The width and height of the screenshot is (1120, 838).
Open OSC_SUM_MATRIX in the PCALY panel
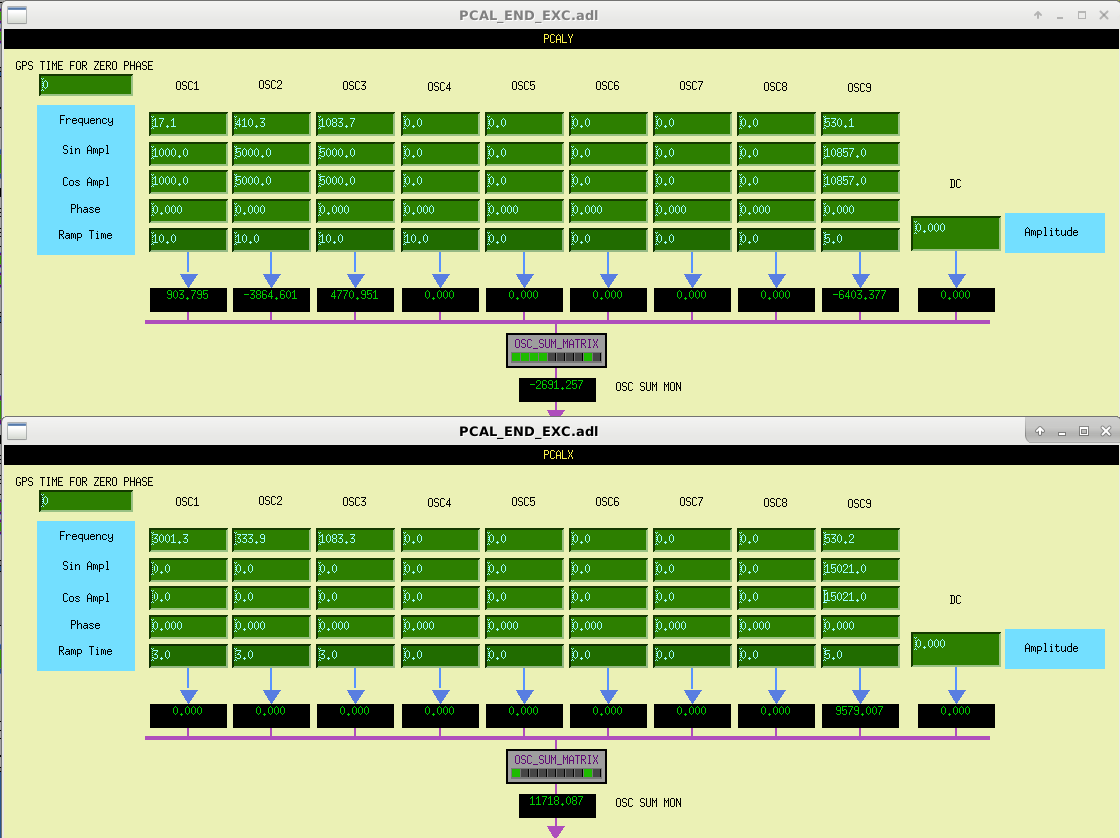pyautogui.click(x=556, y=350)
